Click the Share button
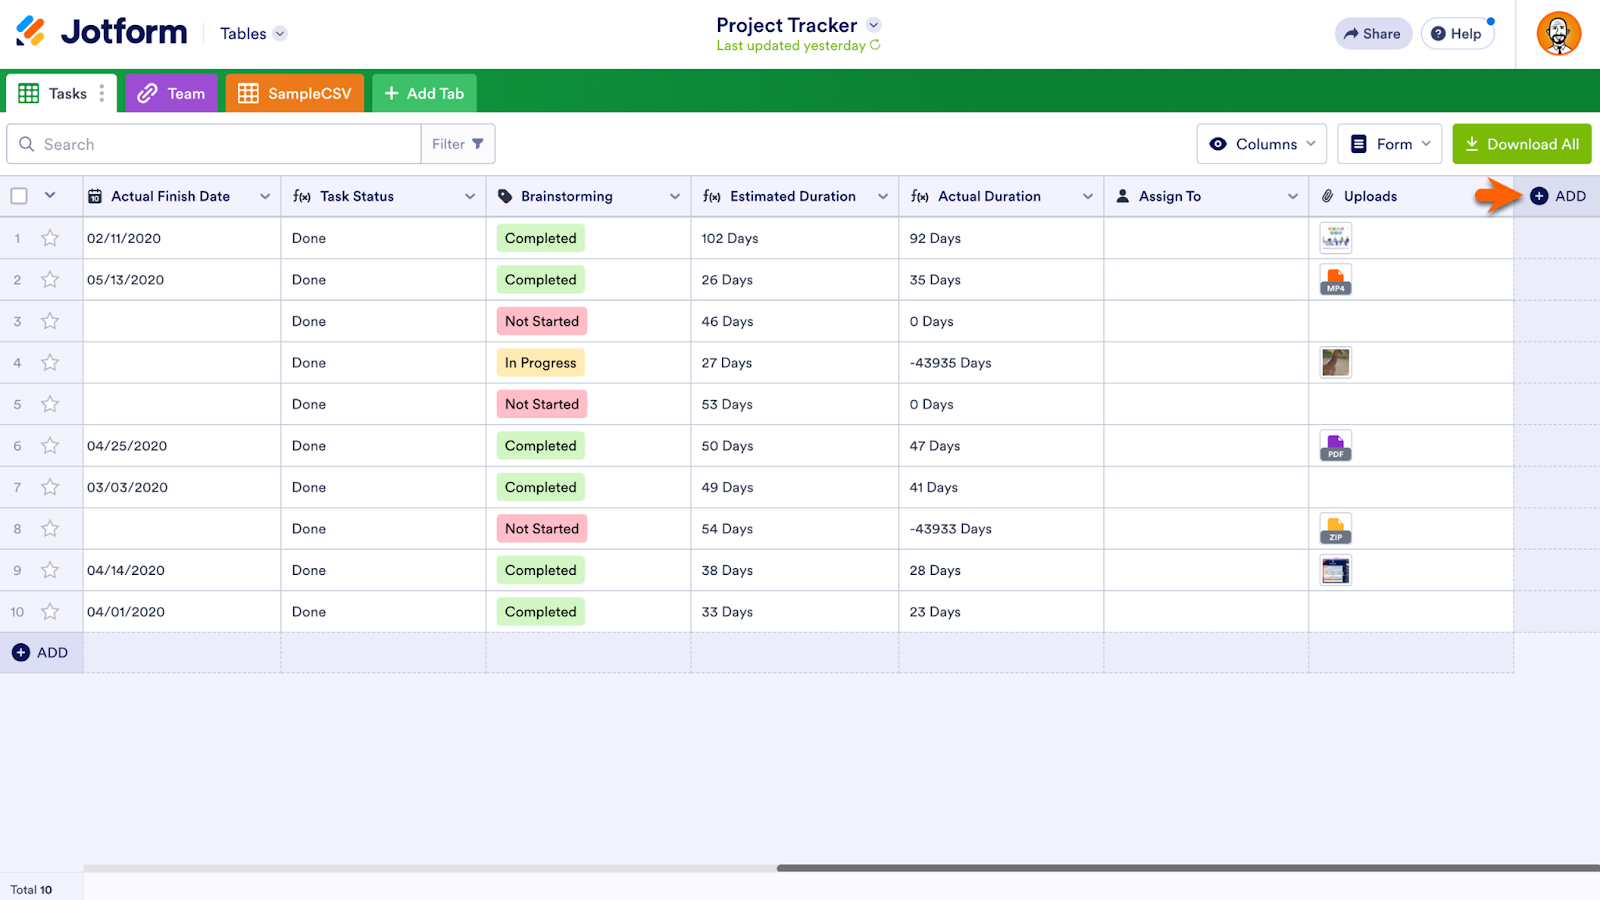The height and width of the screenshot is (900, 1600). 1372,34
